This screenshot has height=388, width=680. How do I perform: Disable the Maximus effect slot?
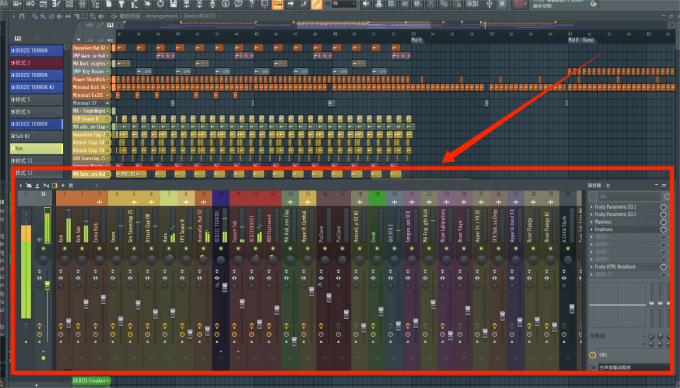tap(663, 222)
